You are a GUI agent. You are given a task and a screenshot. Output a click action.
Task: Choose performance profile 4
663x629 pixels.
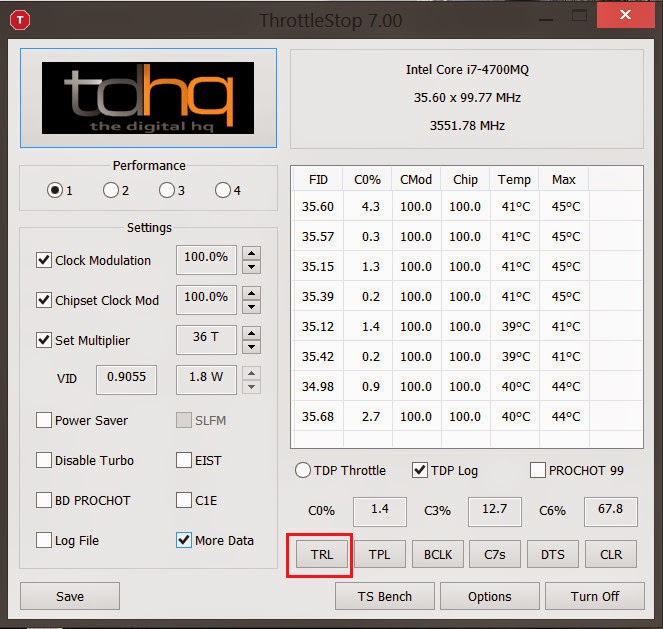click(222, 190)
